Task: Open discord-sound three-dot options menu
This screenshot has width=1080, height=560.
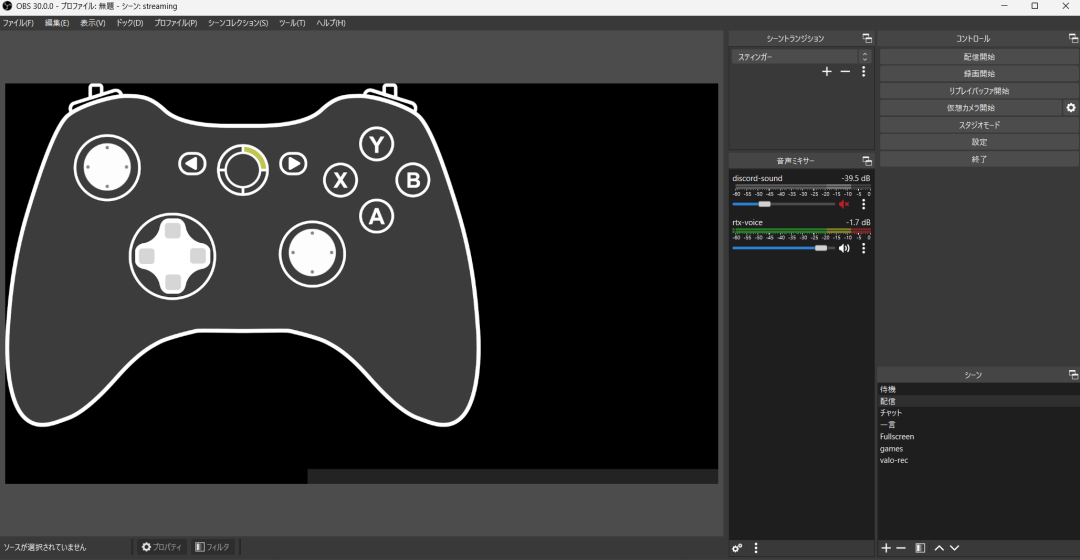Action: point(864,204)
